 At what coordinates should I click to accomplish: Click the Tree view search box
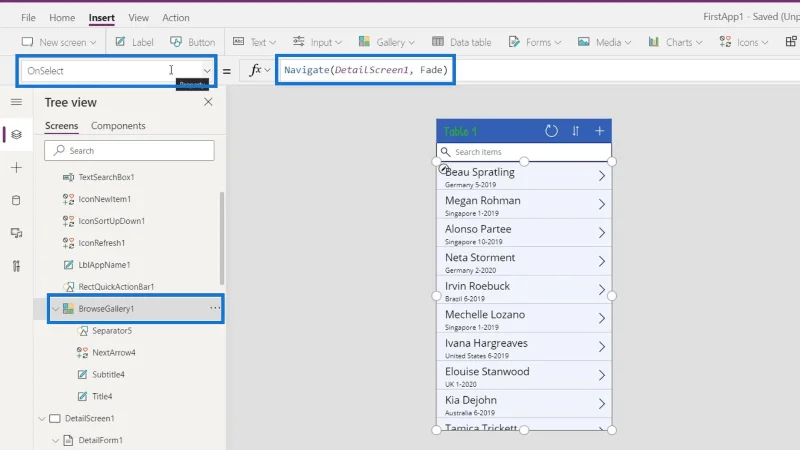coord(129,151)
